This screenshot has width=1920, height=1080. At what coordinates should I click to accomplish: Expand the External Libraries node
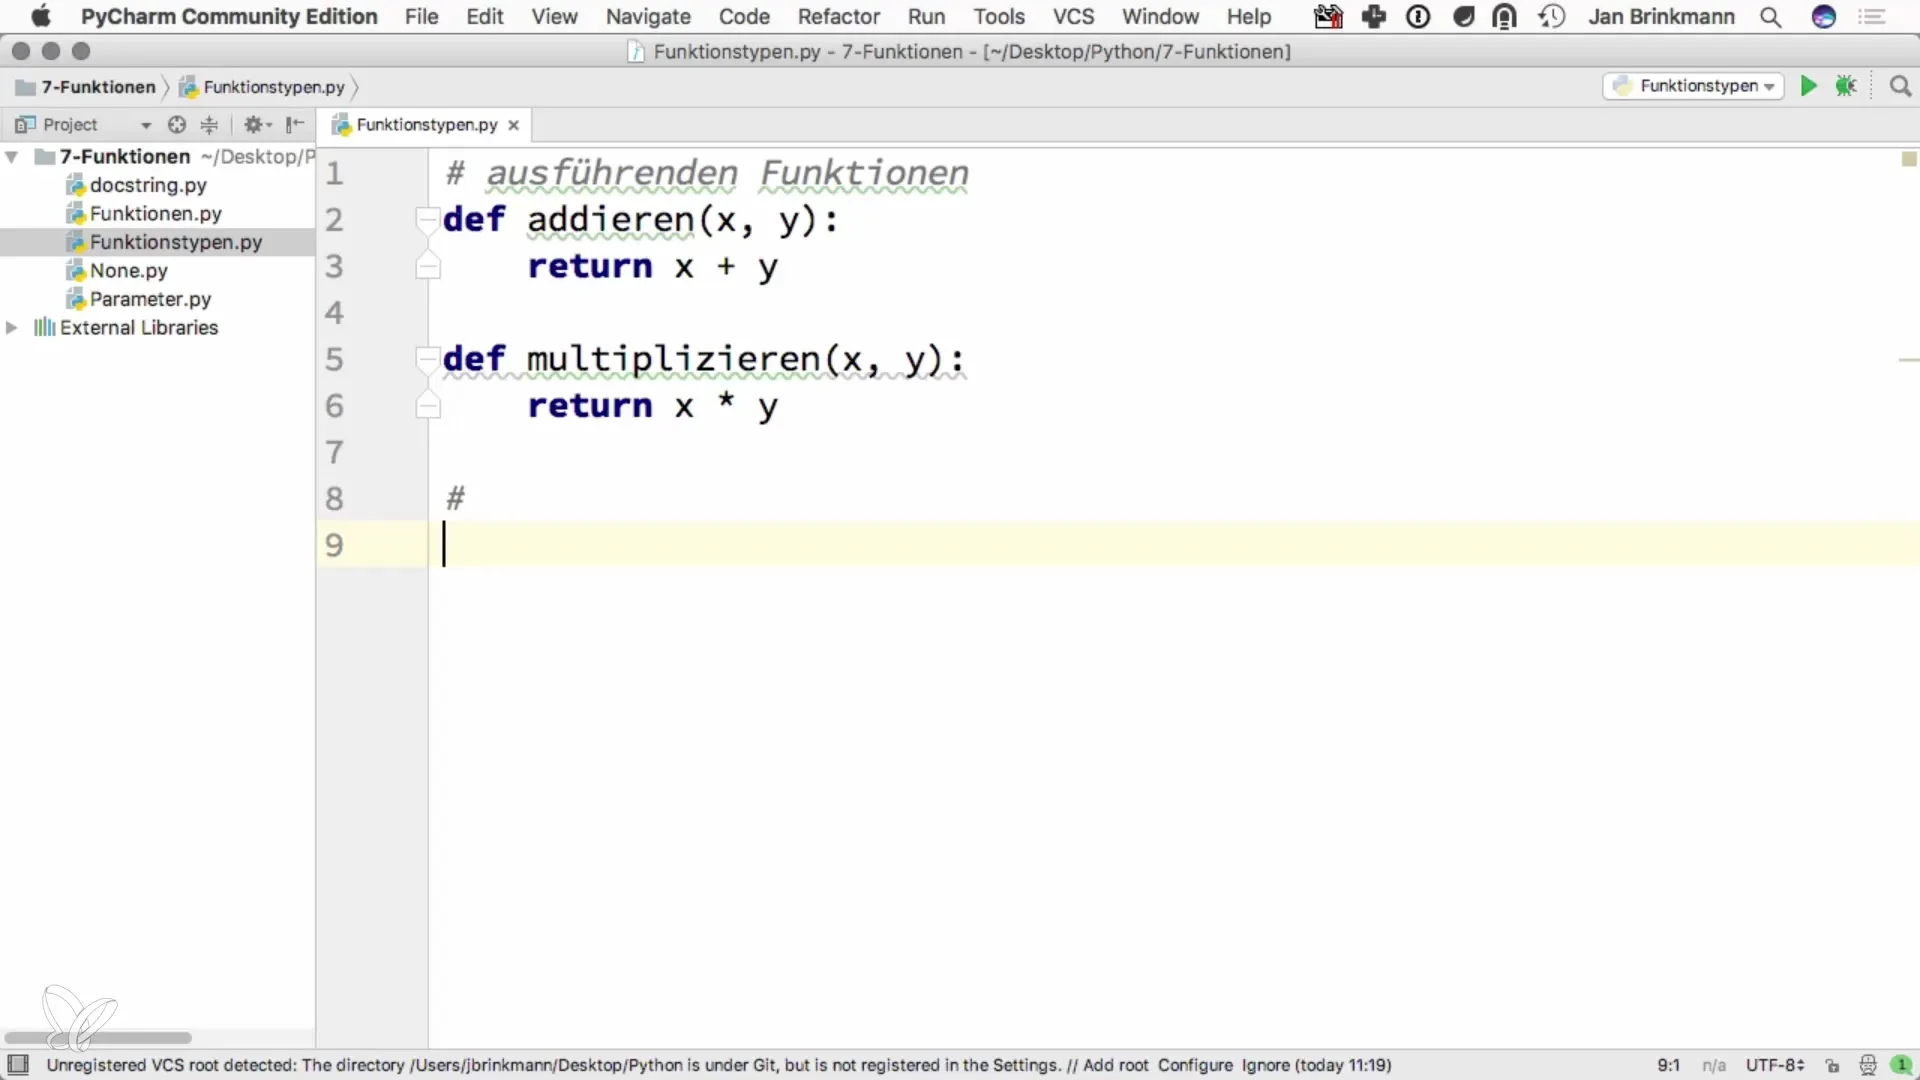pos(12,327)
